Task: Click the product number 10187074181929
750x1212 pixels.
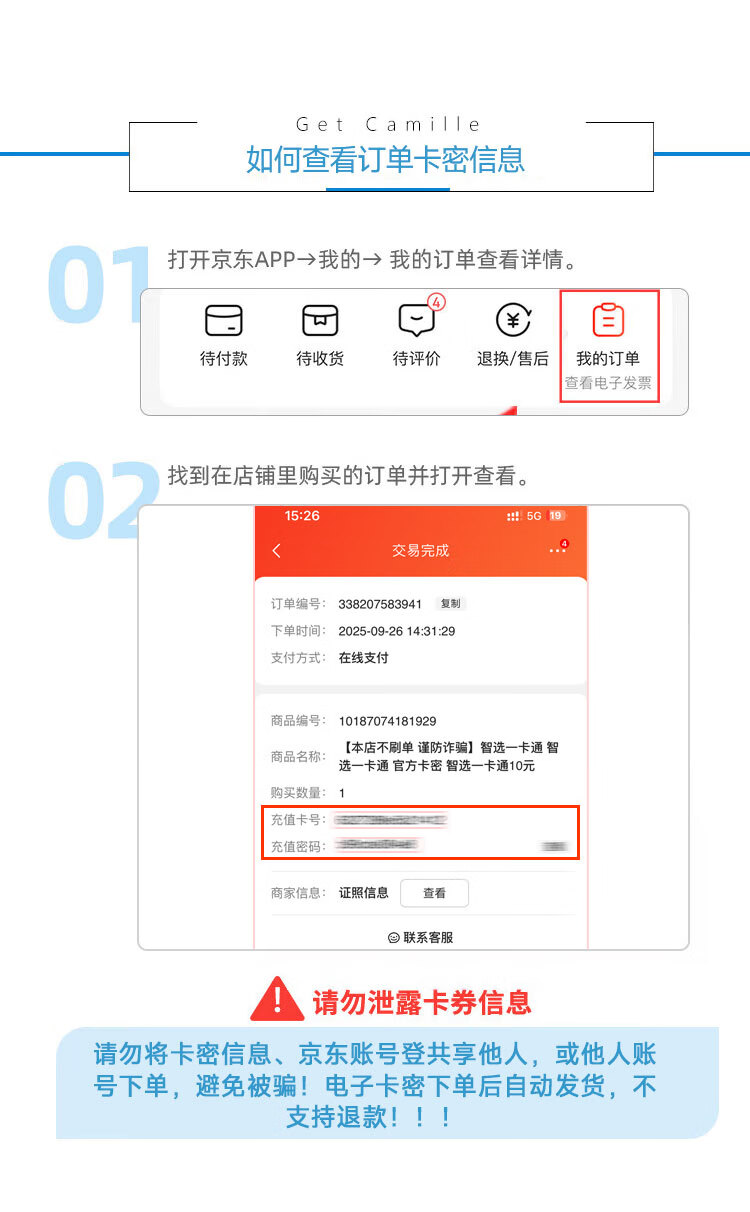Action: click(x=387, y=721)
